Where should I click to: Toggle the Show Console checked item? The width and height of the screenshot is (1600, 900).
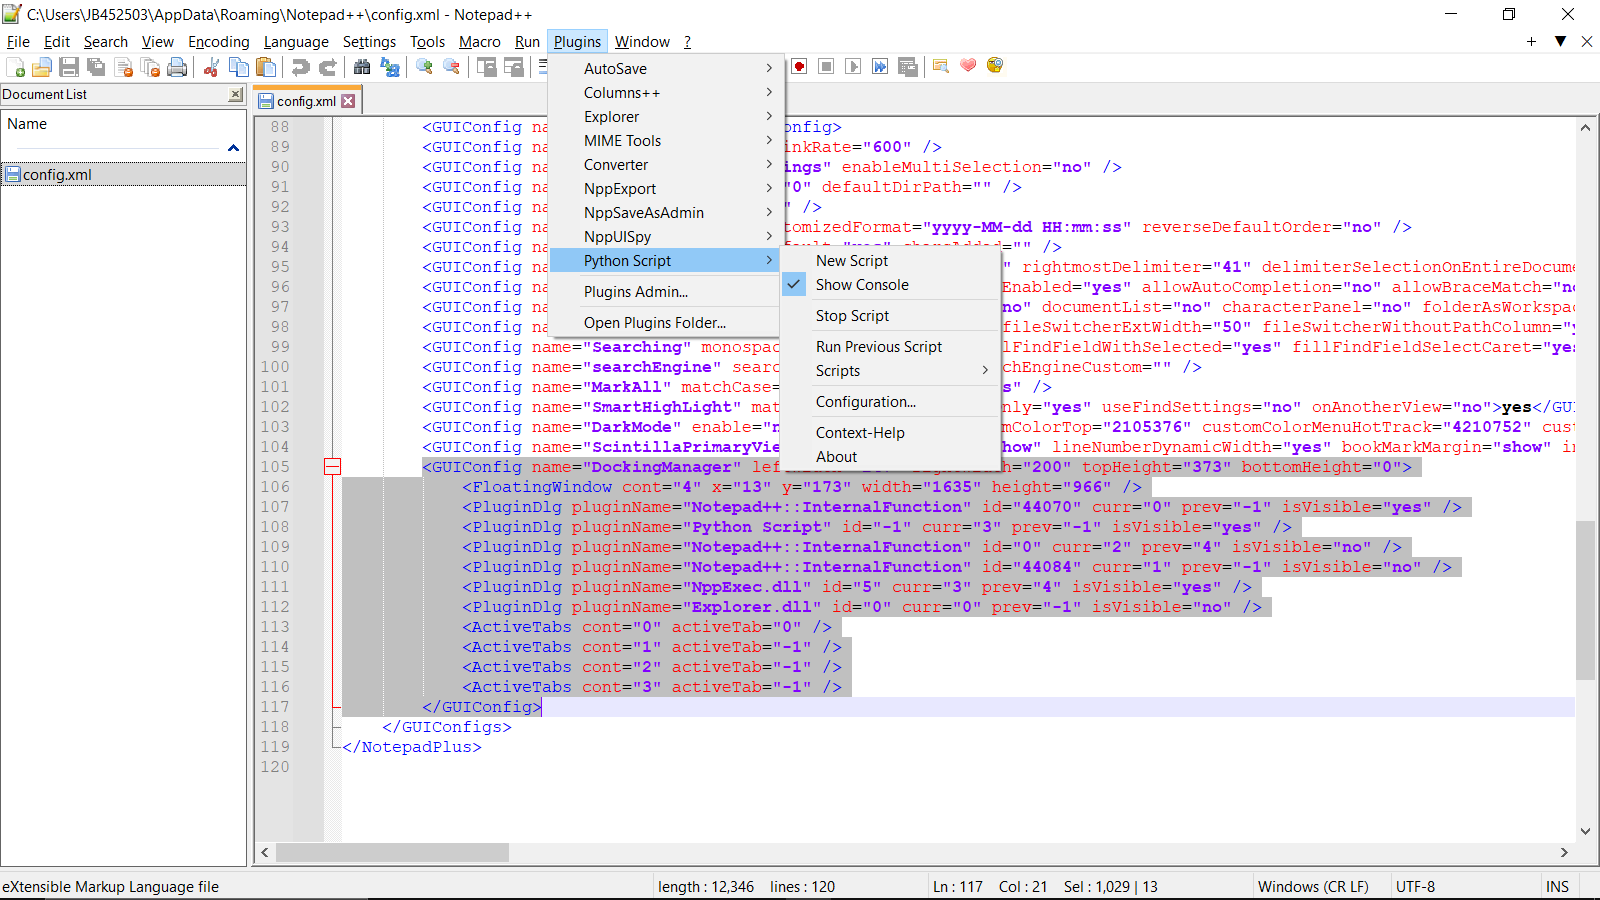890,285
